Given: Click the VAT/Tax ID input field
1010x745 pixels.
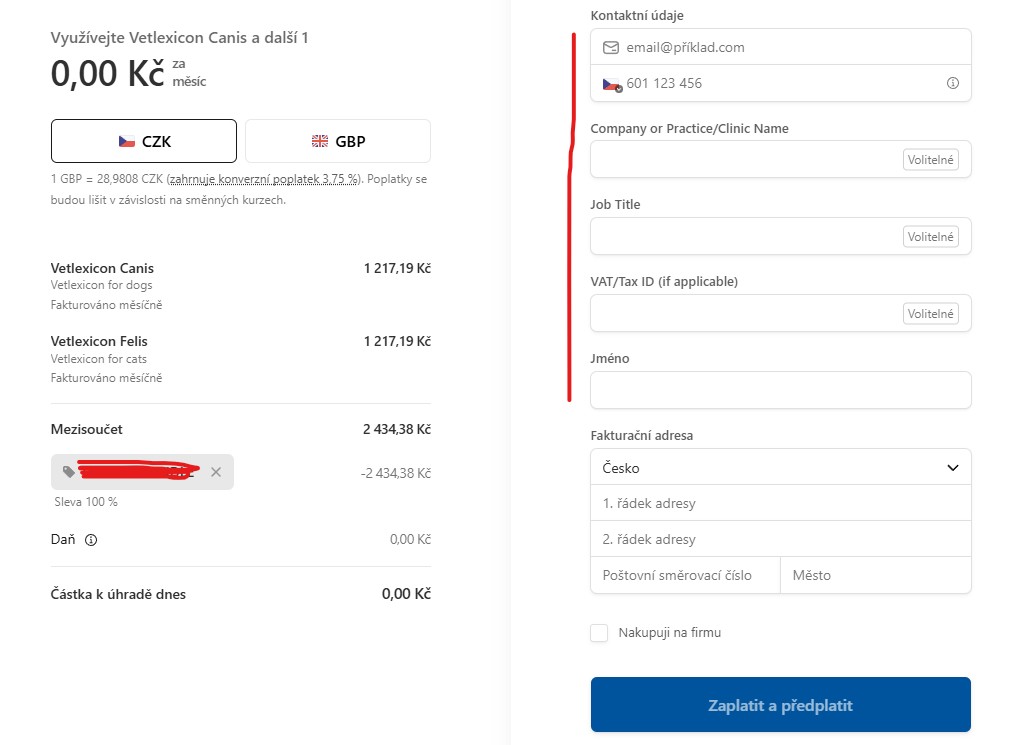Looking at the screenshot, I should (780, 313).
